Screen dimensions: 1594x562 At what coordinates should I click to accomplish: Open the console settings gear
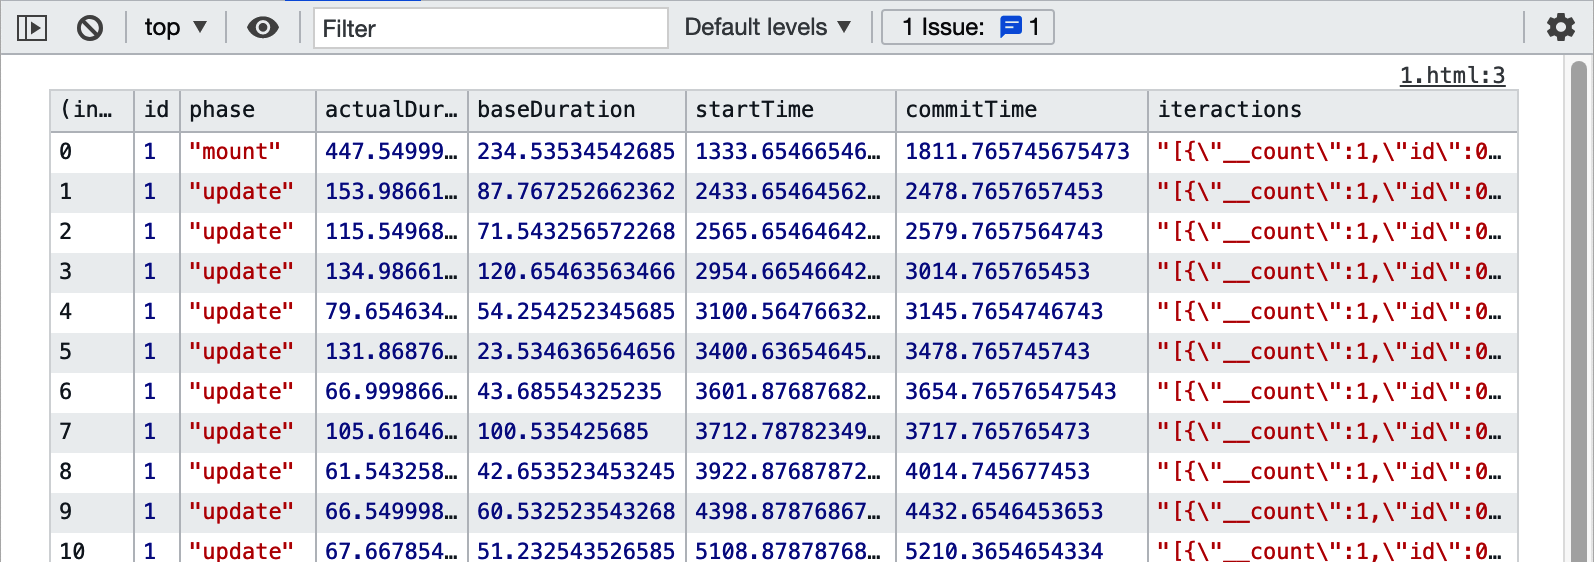click(1560, 27)
